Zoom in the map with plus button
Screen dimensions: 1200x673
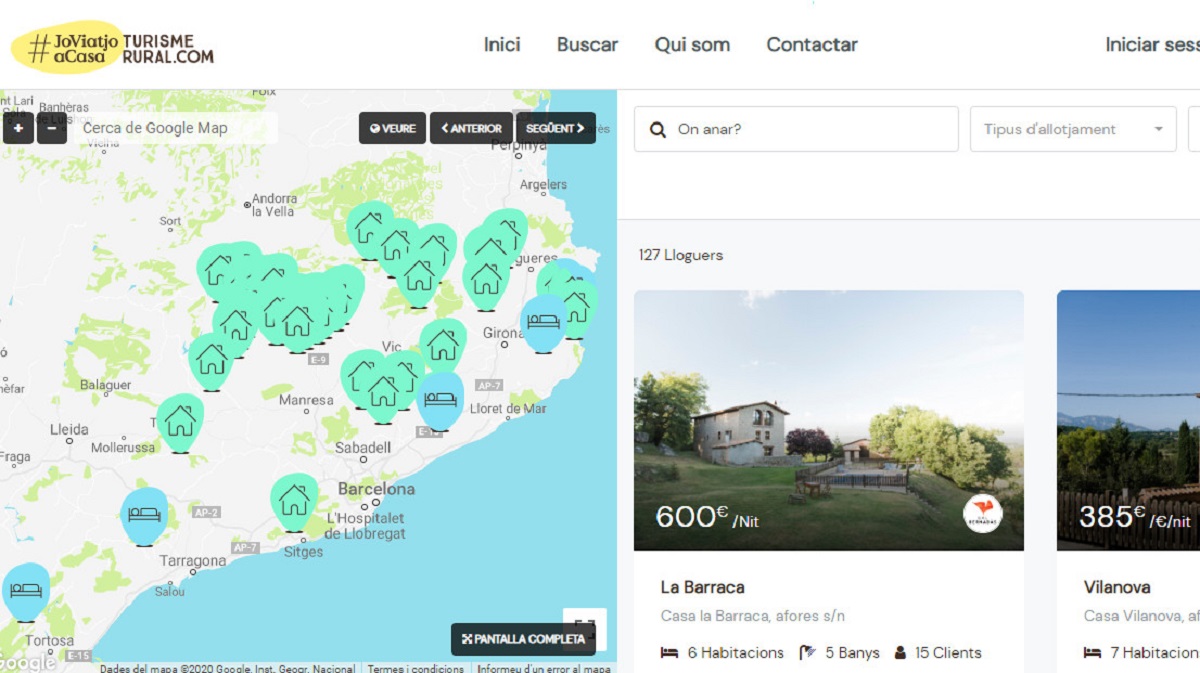[x=18, y=129]
